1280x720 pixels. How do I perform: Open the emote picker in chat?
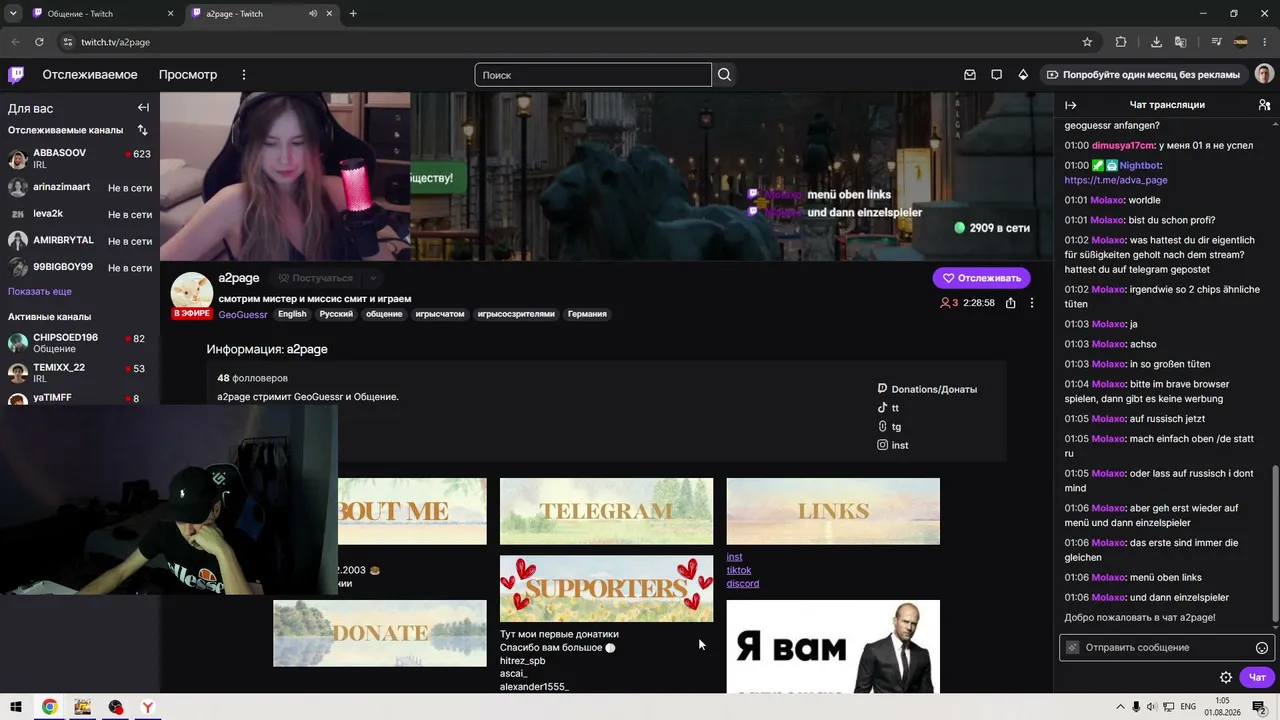coord(1262,648)
